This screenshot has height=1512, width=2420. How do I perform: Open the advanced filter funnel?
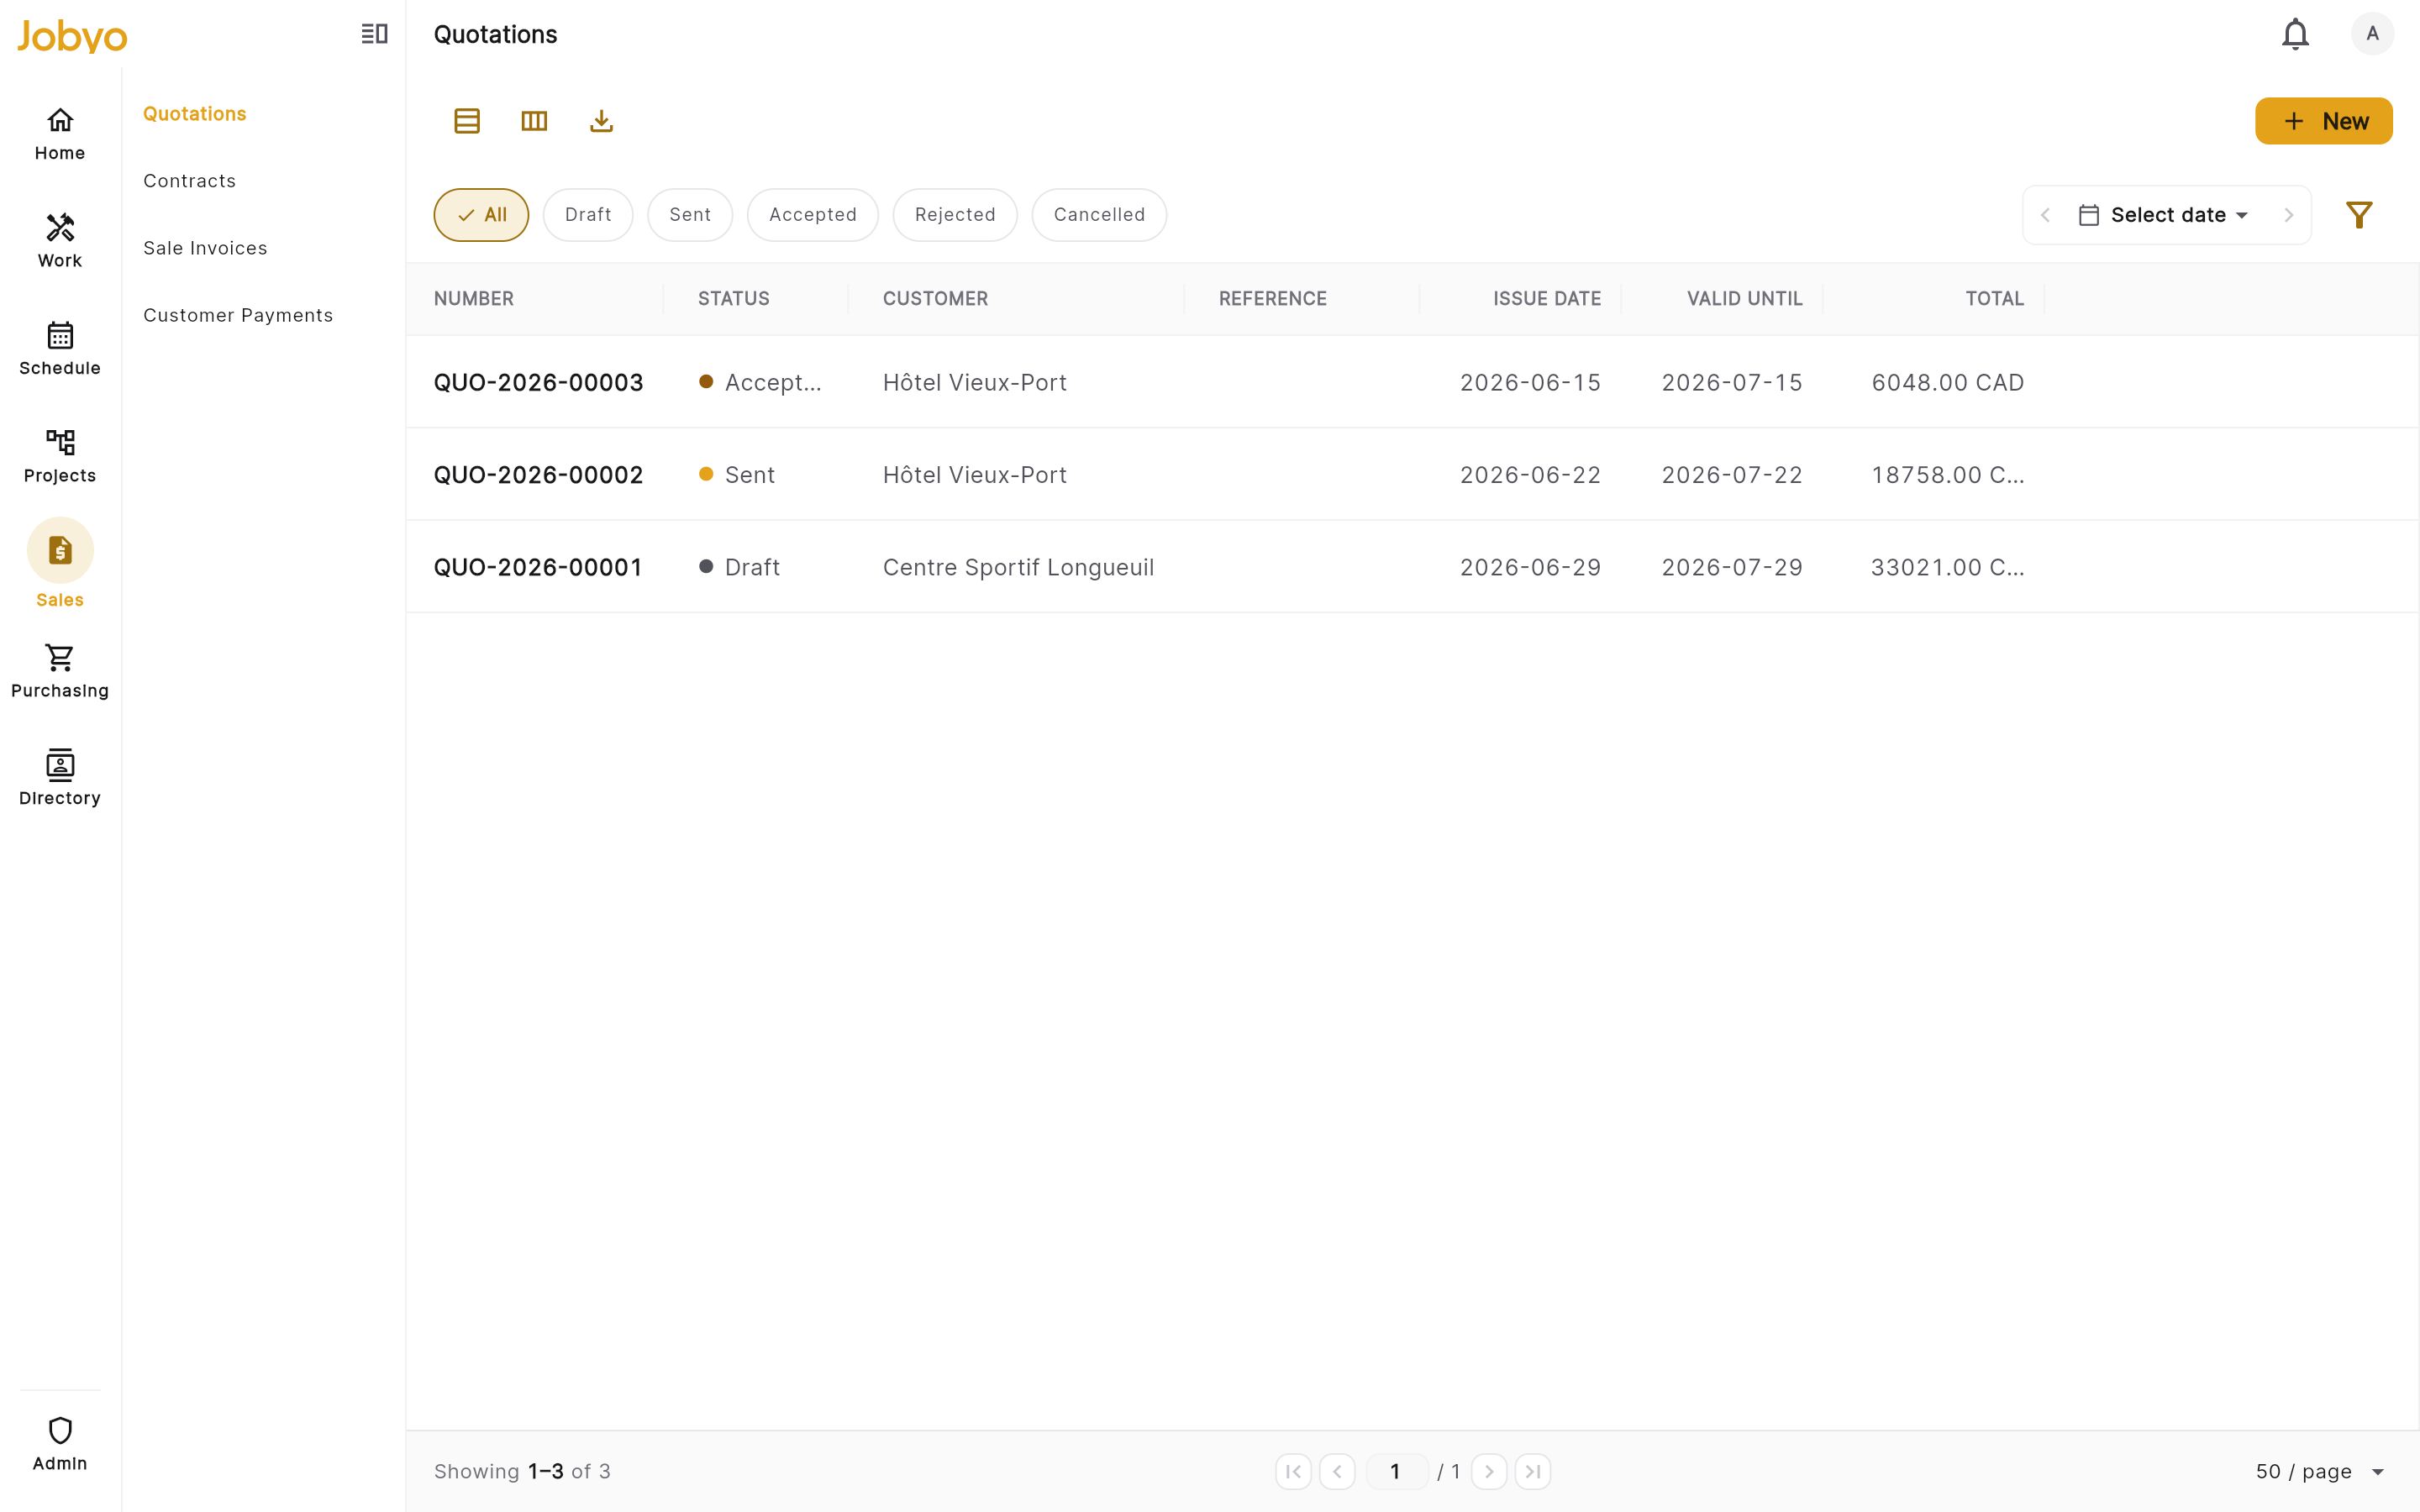2359,215
